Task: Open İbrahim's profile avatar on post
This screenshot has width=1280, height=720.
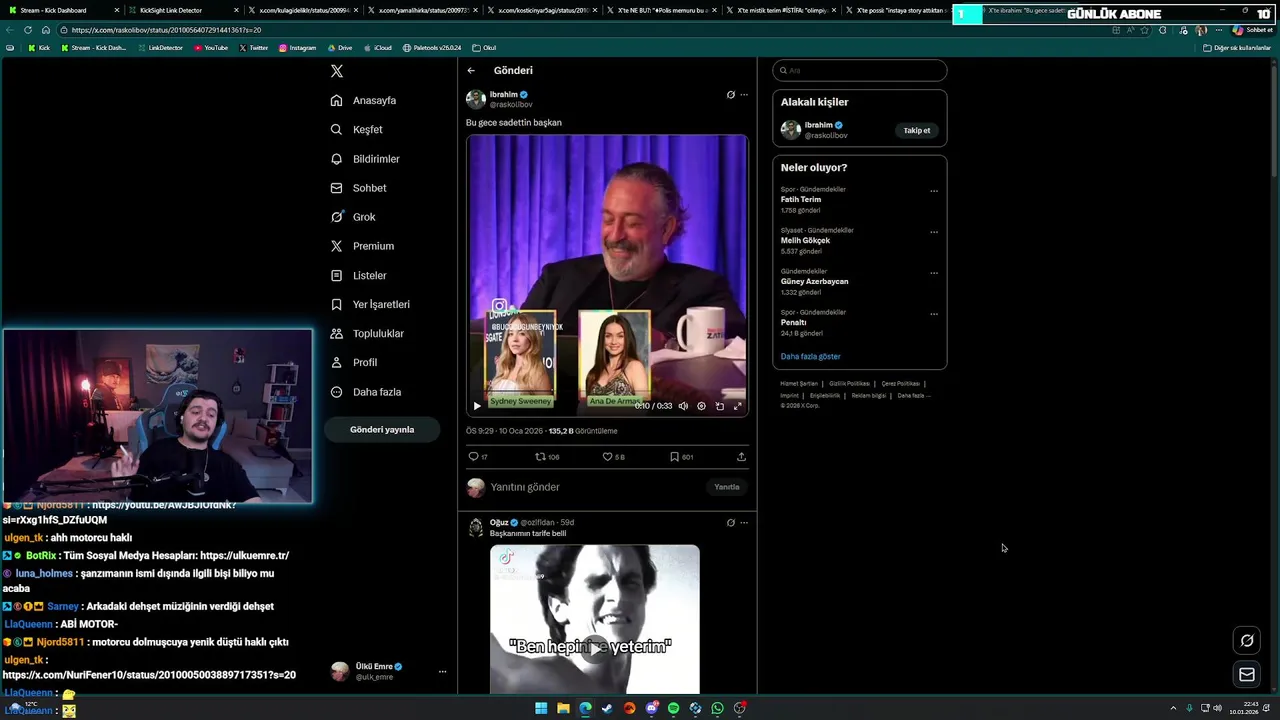Action: (476, 99)
